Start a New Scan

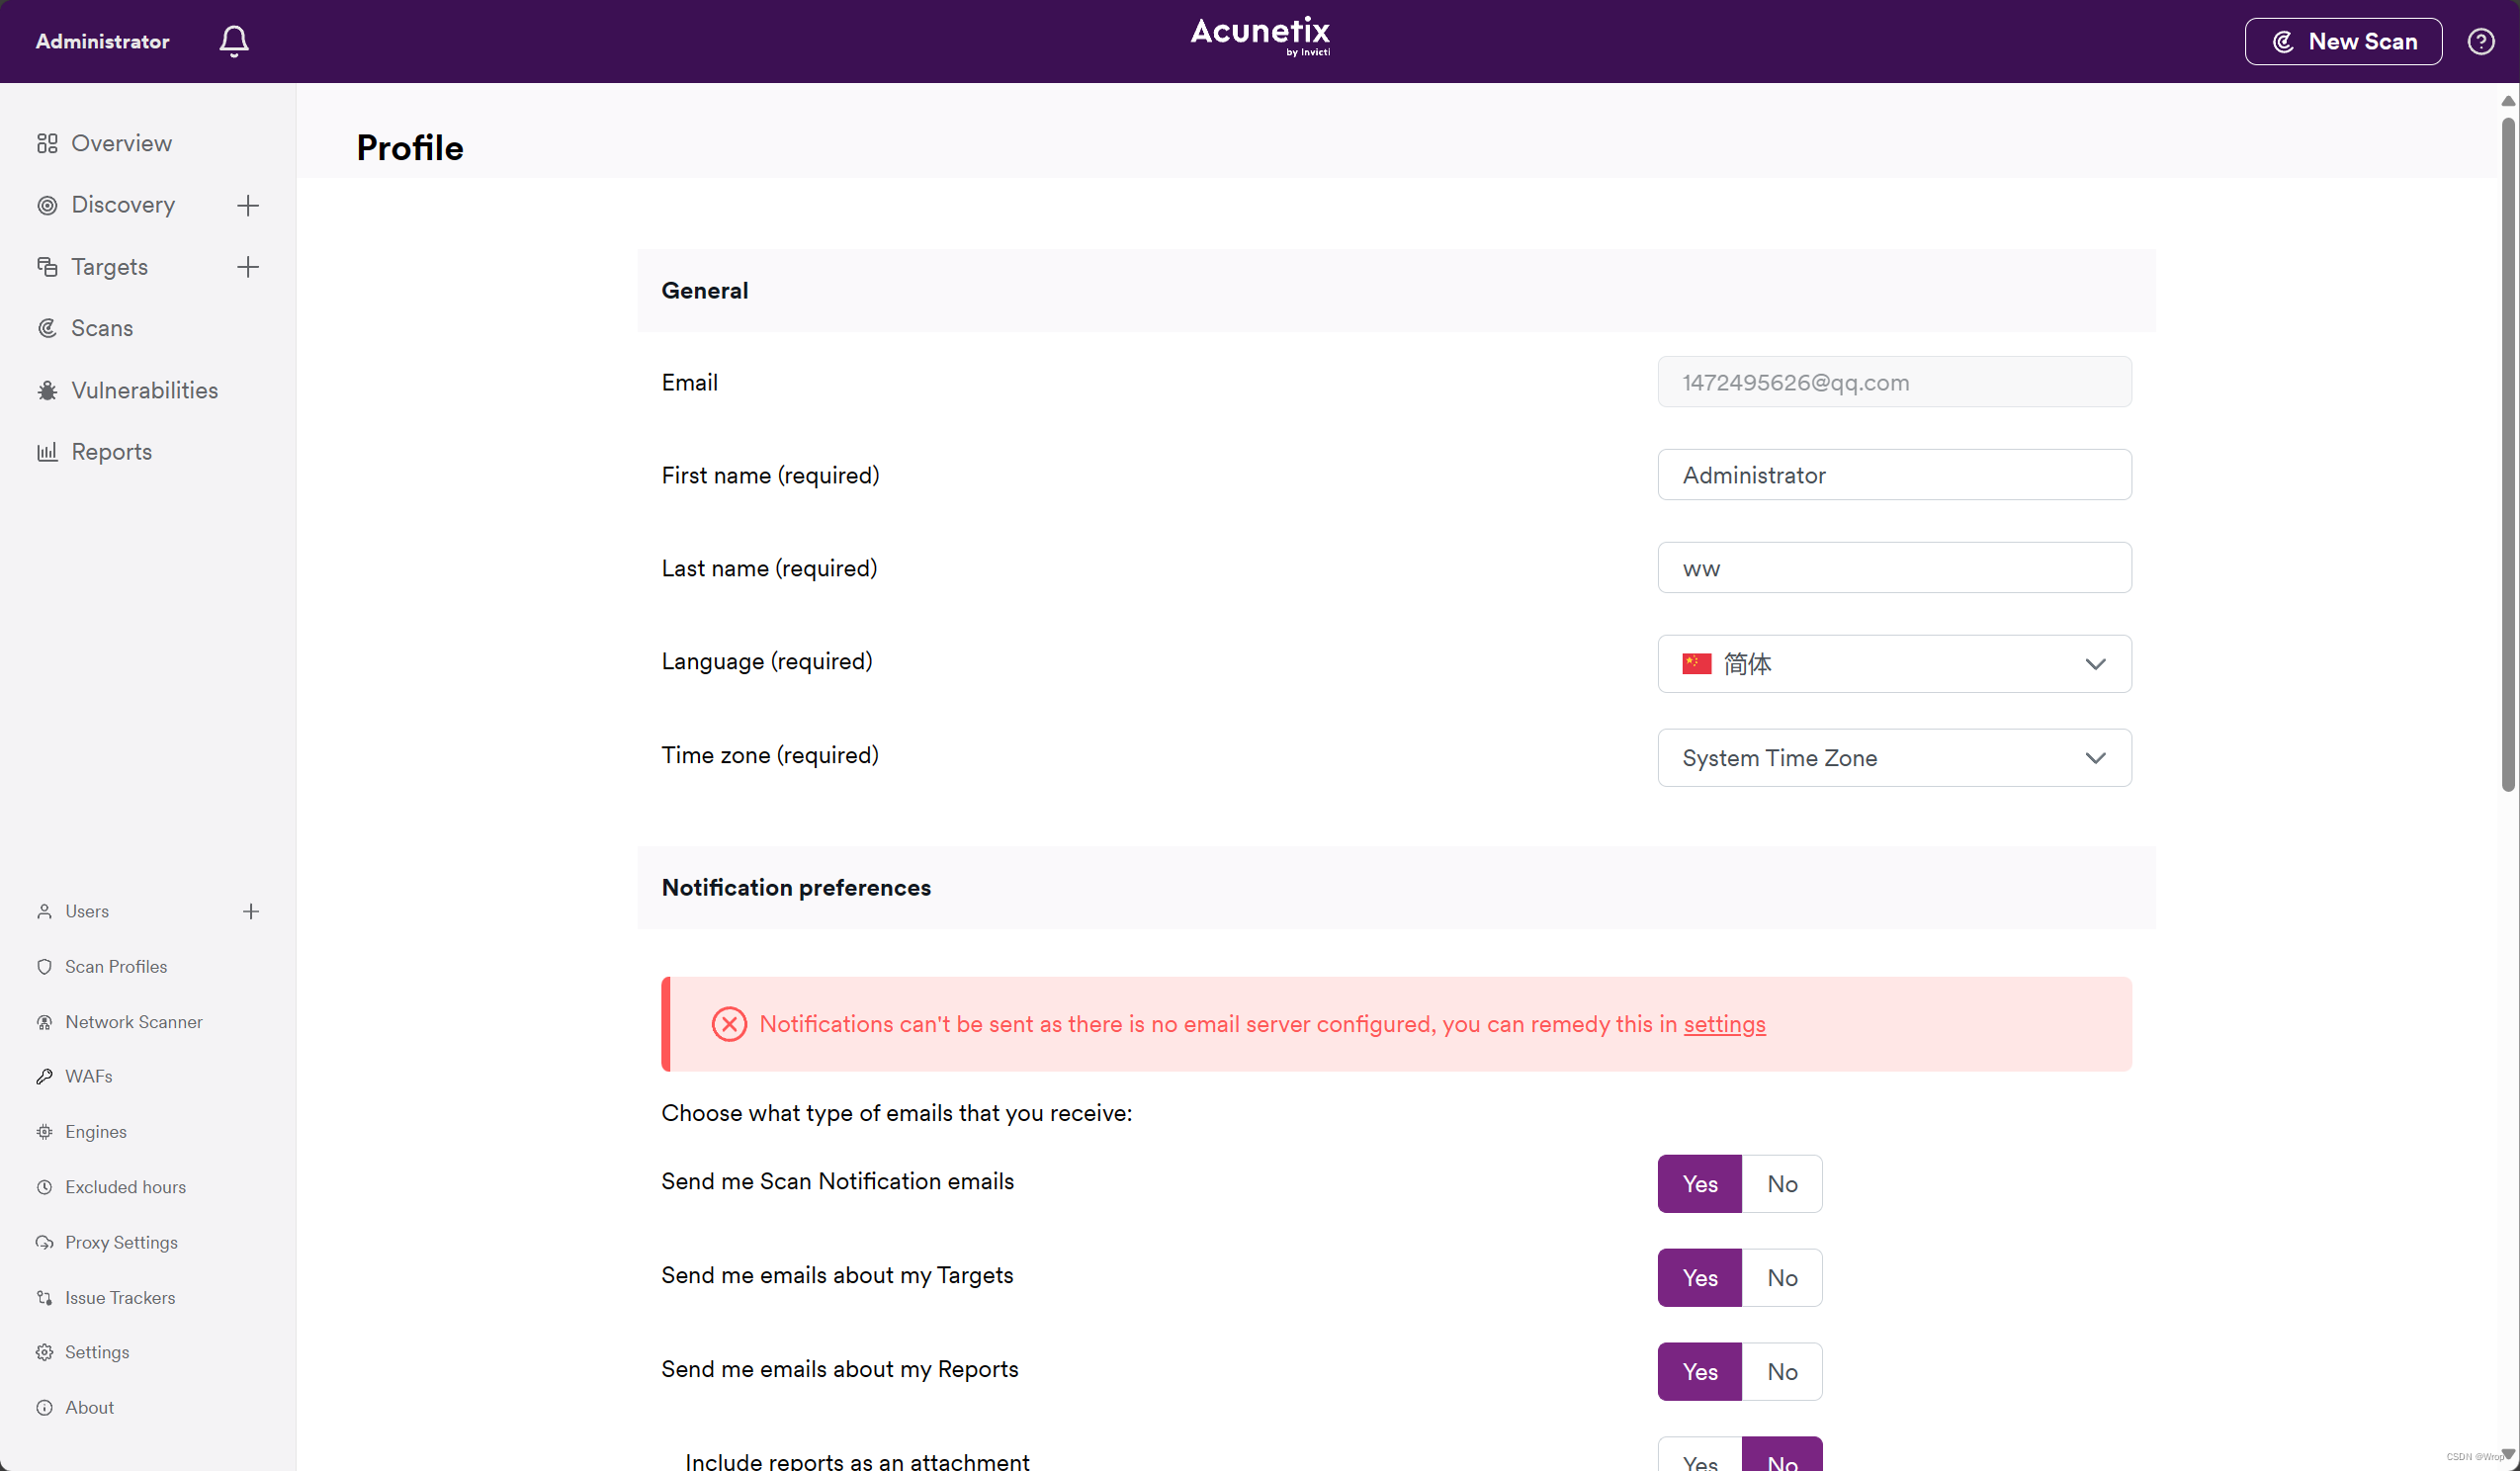(2343, 41)
